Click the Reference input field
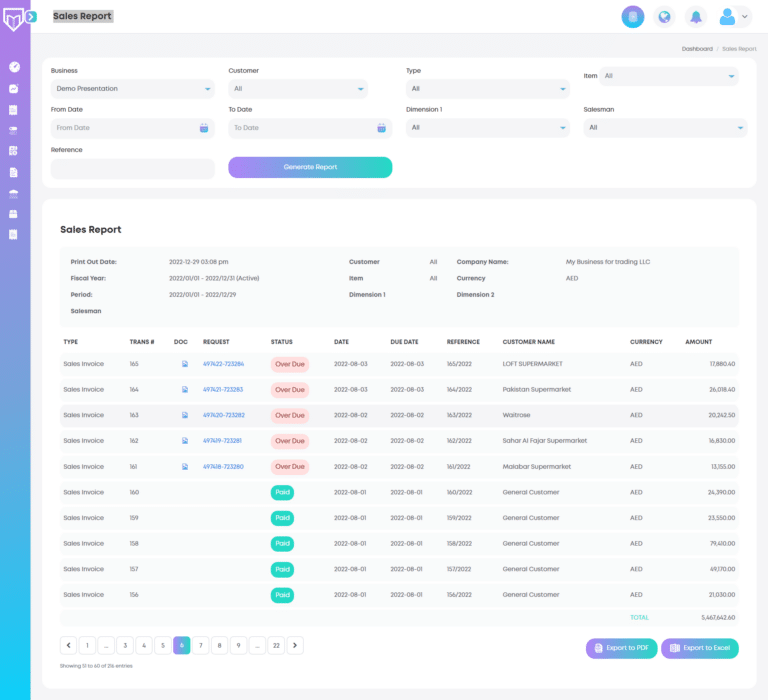This screenshot has height=700, width=768. pyautogui.click(x=132, y=169)
